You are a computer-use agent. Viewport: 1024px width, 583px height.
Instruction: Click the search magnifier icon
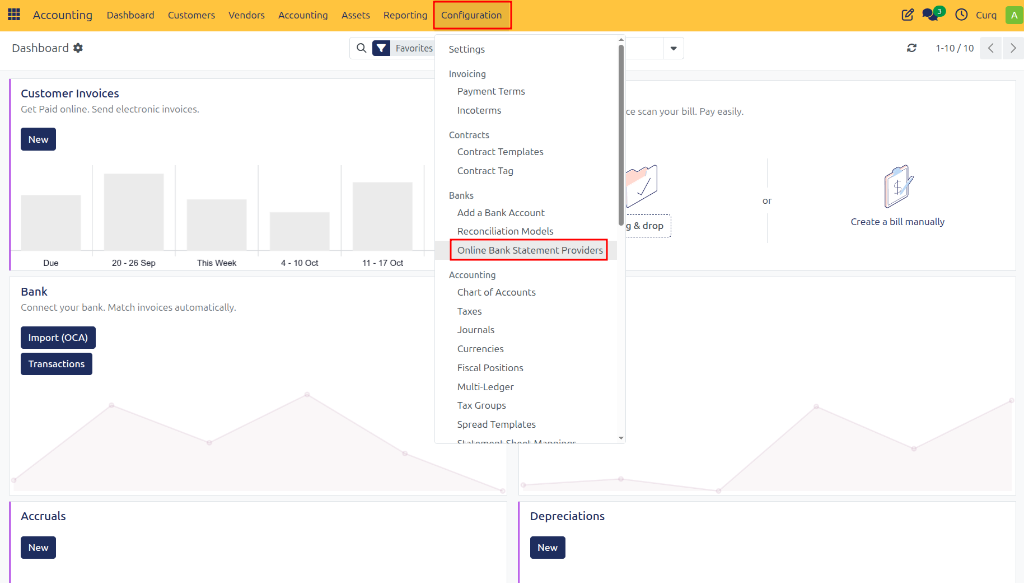point(361,48)
